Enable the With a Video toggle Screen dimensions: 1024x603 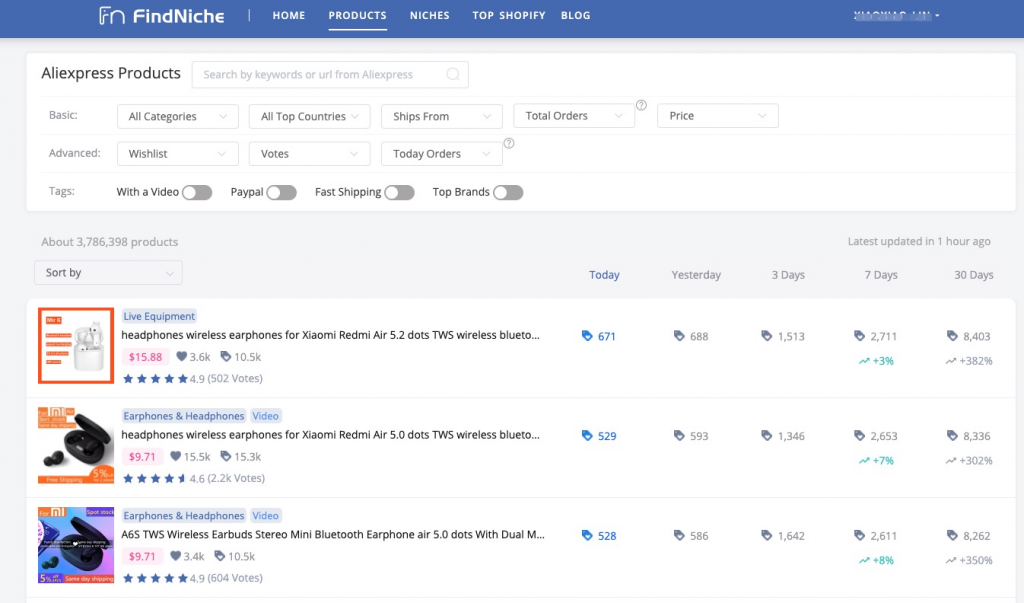[x=197, y=192]
